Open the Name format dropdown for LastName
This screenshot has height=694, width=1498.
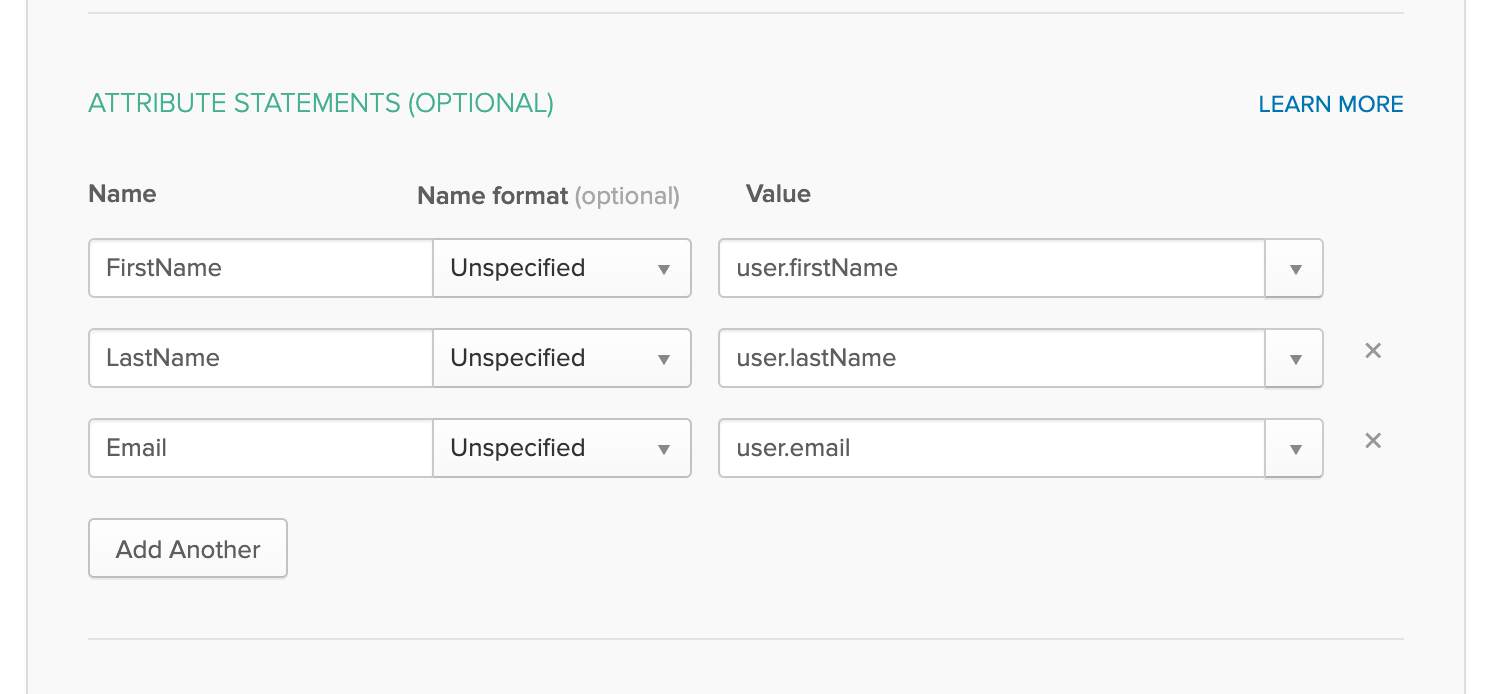[x=561, y=358]
